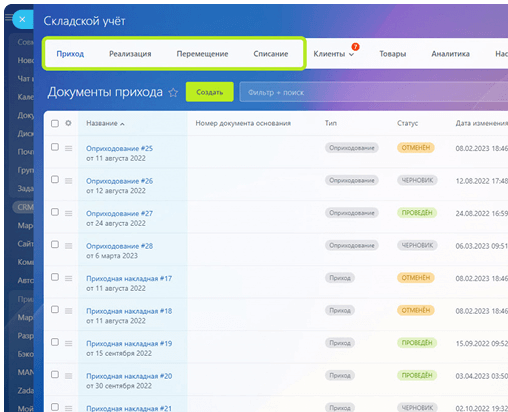Open document Оприходование #28
The height and width of the screenshot is (412, 508).
[119, 246]
